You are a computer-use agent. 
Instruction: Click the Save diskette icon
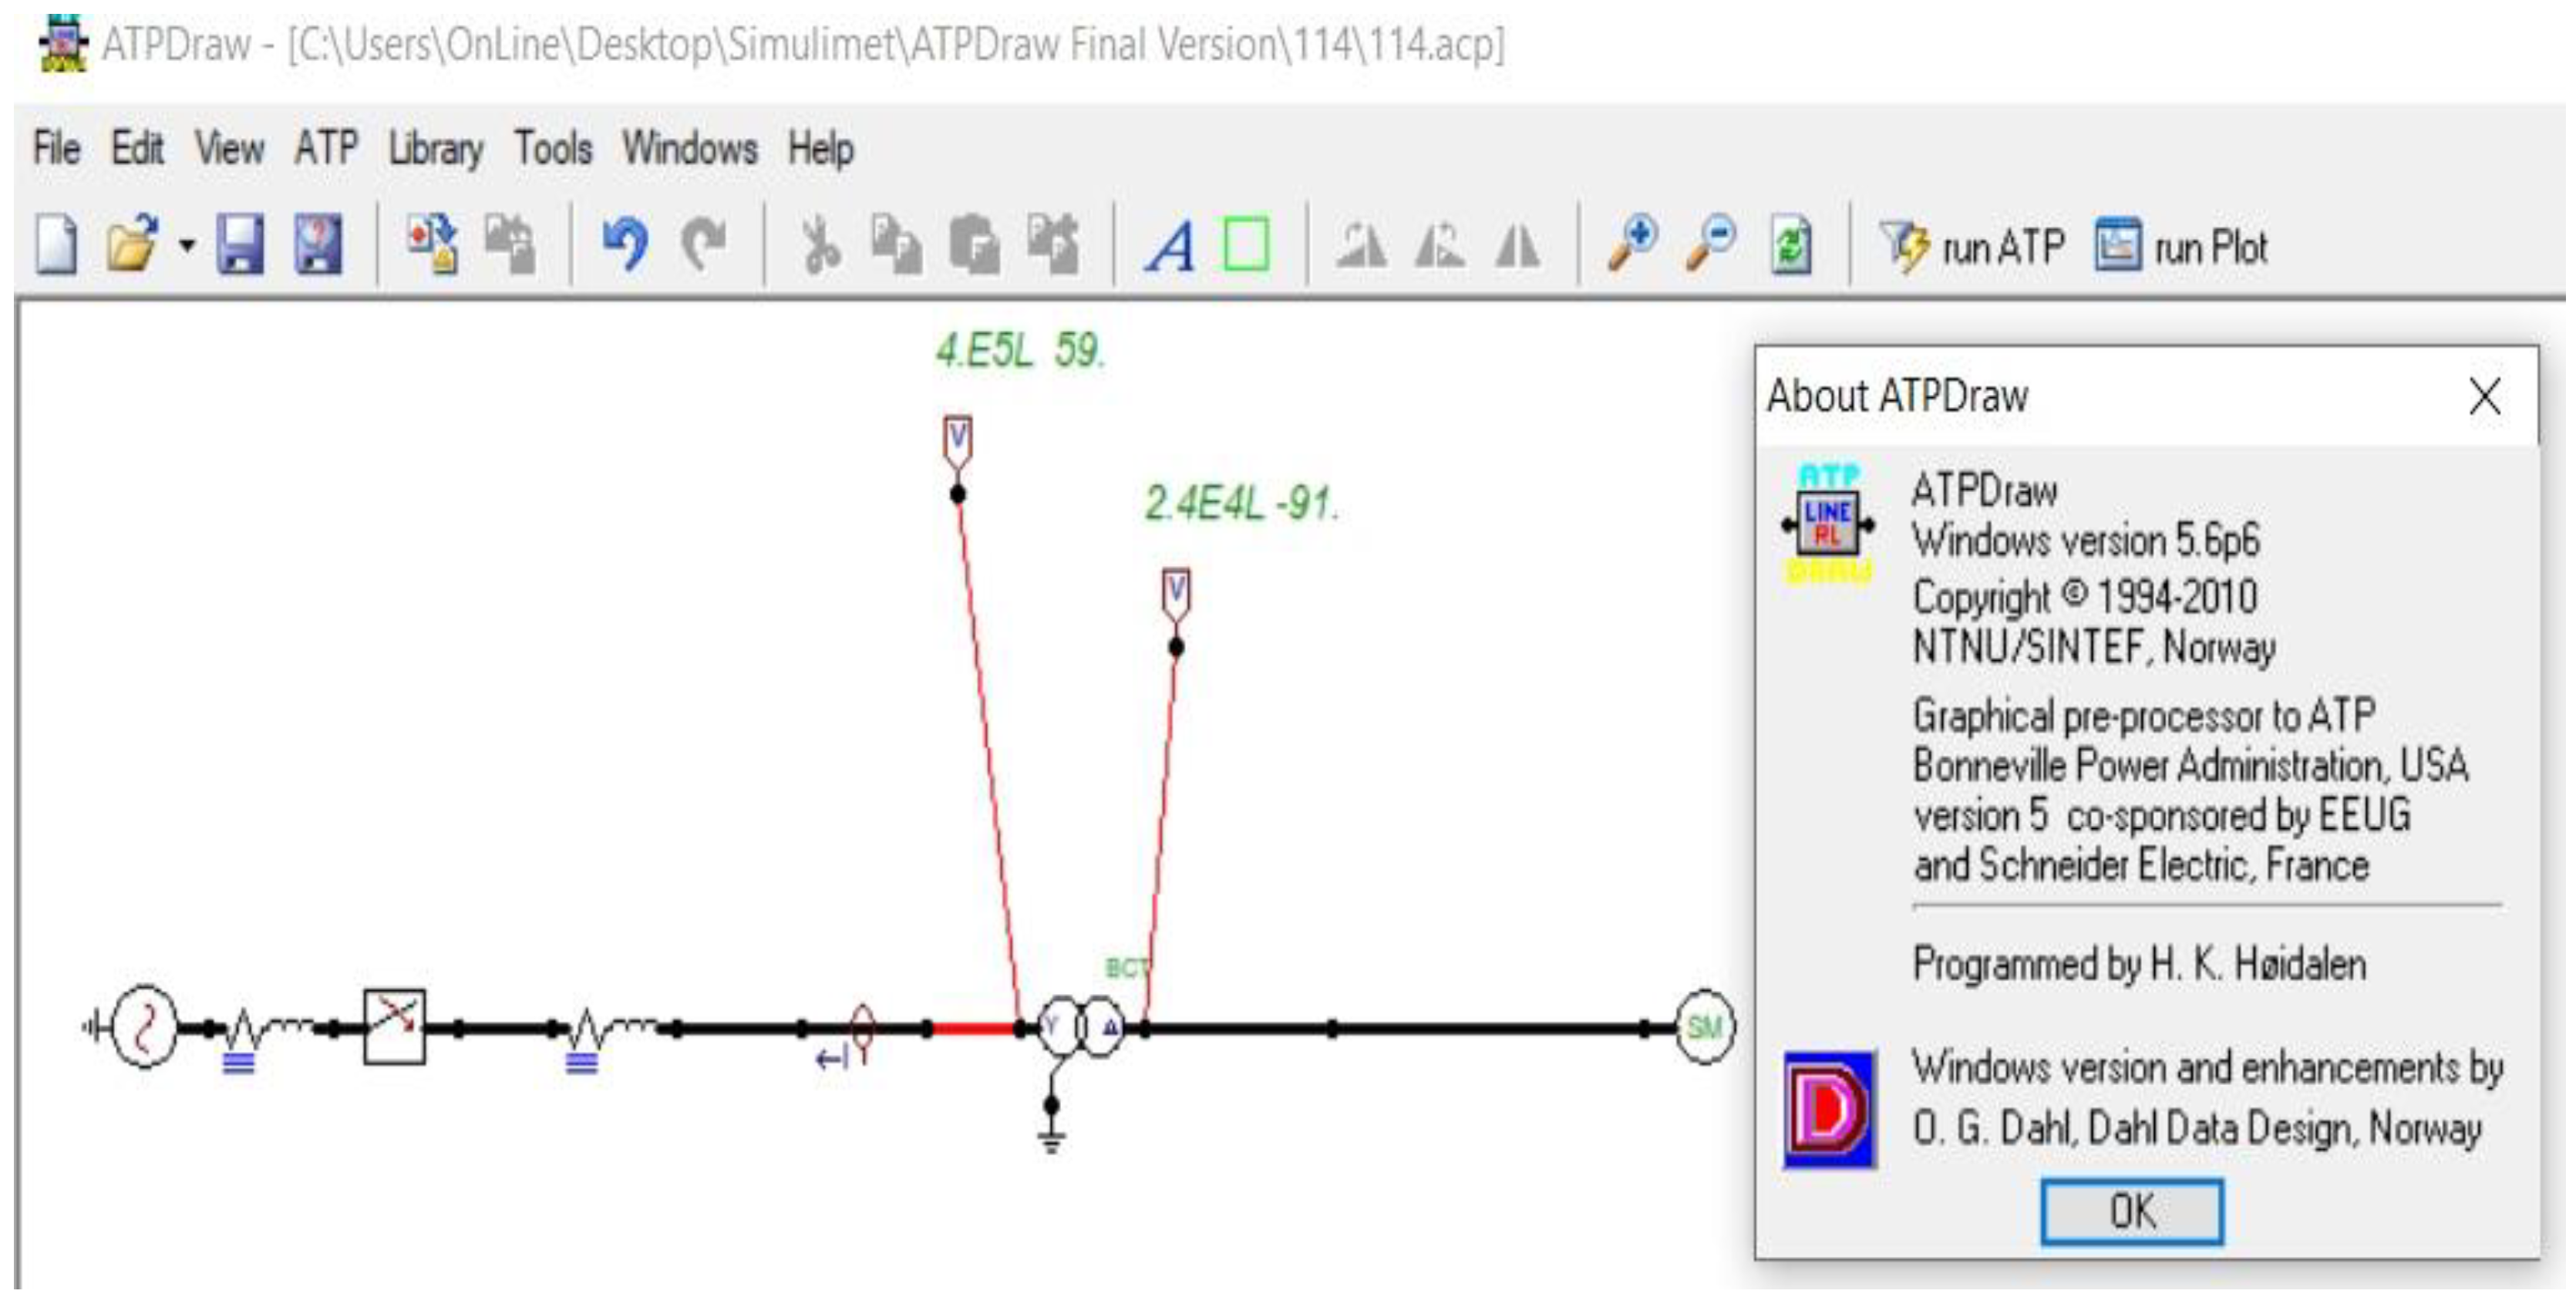click(x=240, y=245)
